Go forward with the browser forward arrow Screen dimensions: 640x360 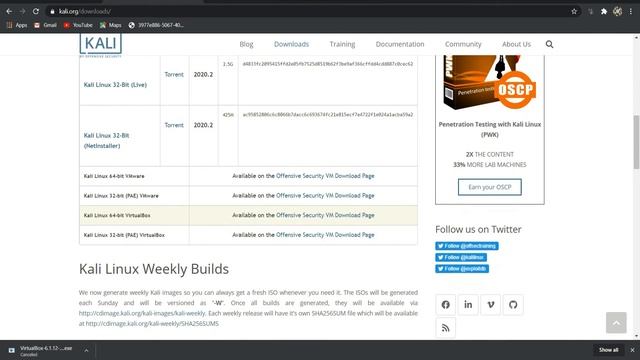pos(22,11)
